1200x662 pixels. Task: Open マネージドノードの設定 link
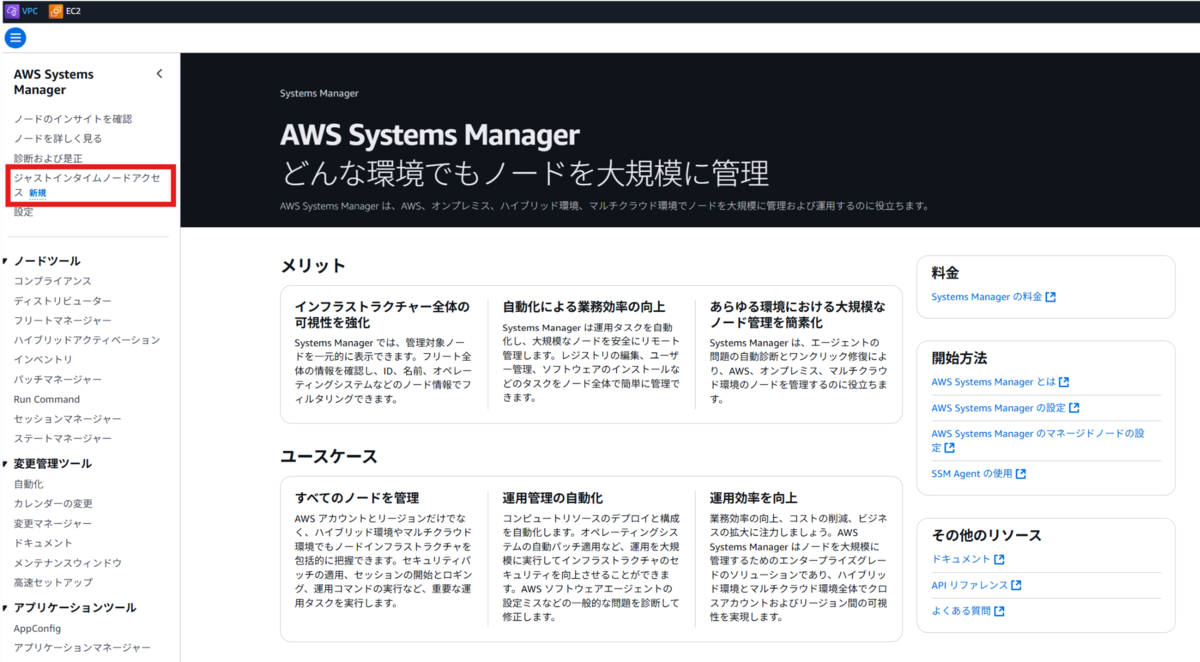tap(1037, 441)
